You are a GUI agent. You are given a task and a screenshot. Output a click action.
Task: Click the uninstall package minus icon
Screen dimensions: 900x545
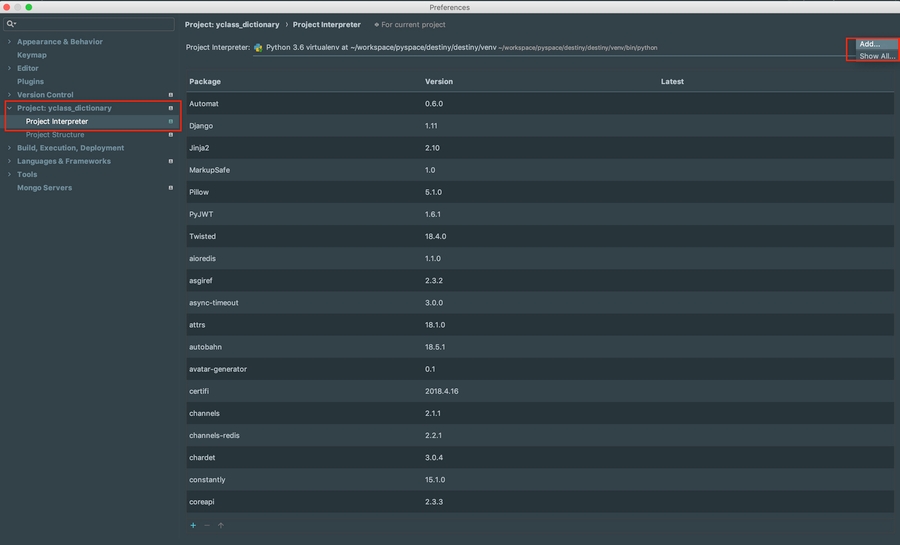(x=207, y=525)
